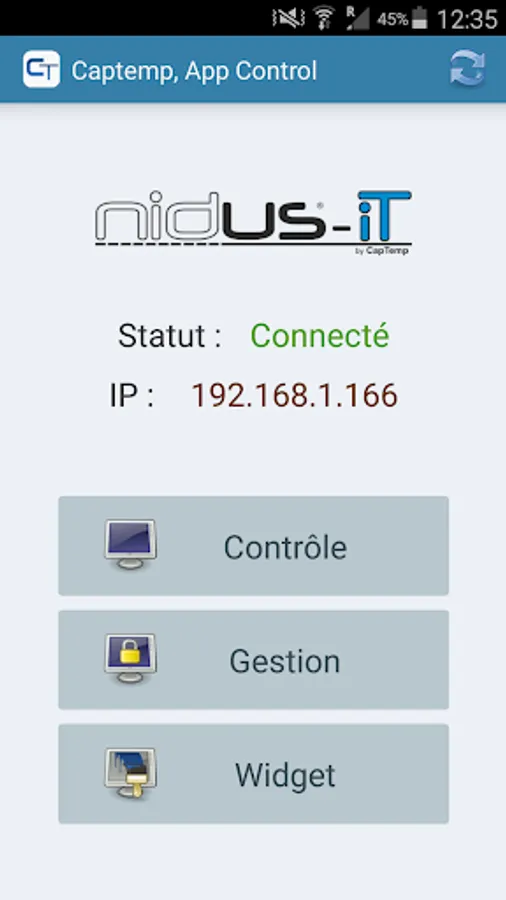This screenshot has height=900, width=506.
Task: Tap the Wi-Fi status bar icon
Action: [x=325, y=18]
